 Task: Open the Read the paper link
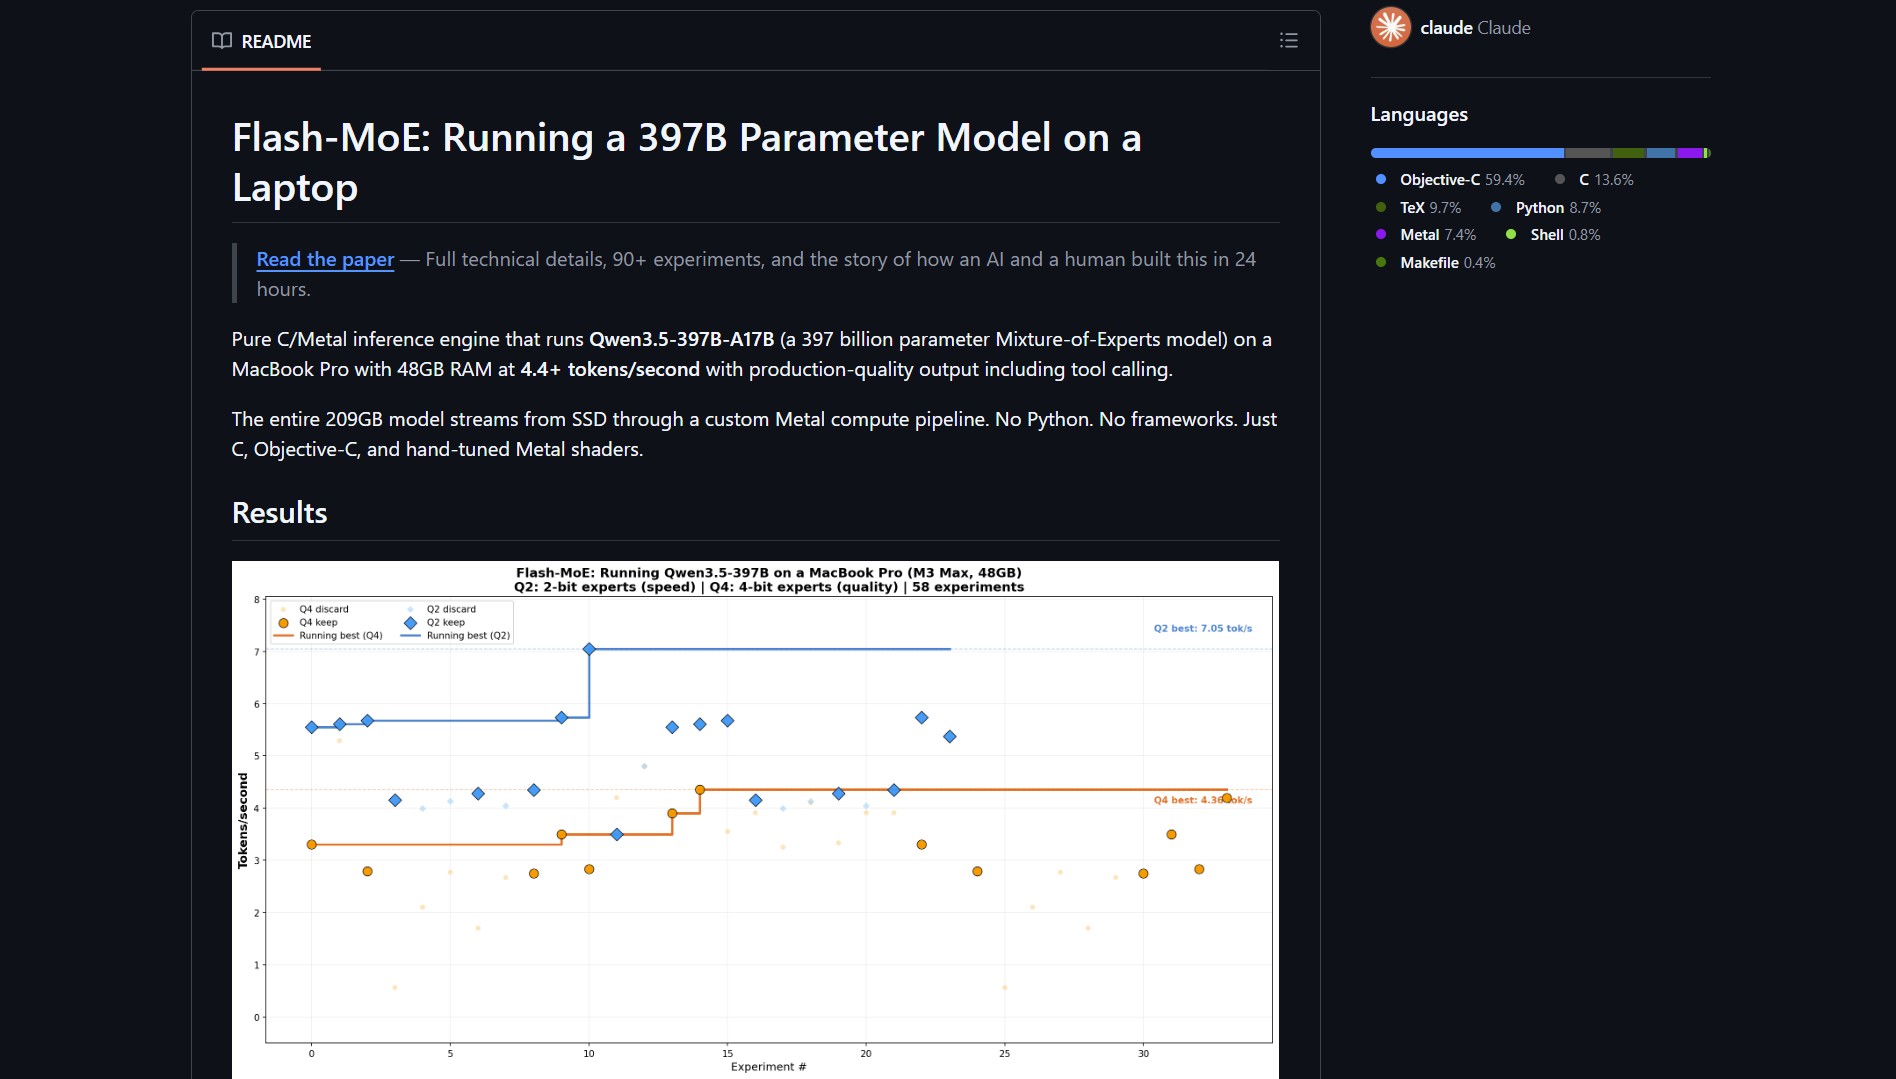pyautogui.click(x=325, y=260)
